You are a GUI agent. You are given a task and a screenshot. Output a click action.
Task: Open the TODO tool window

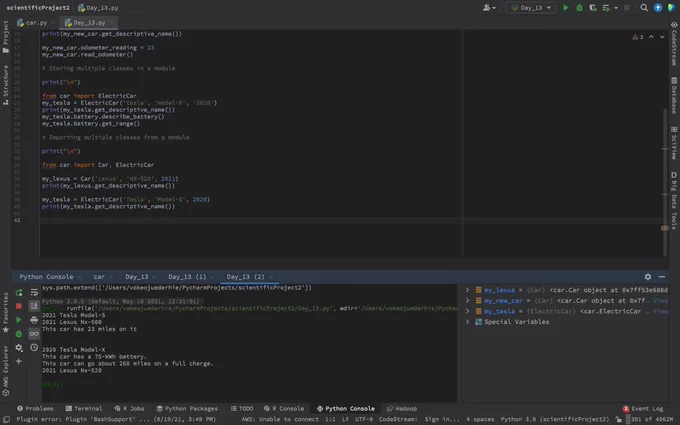(242, 409)
